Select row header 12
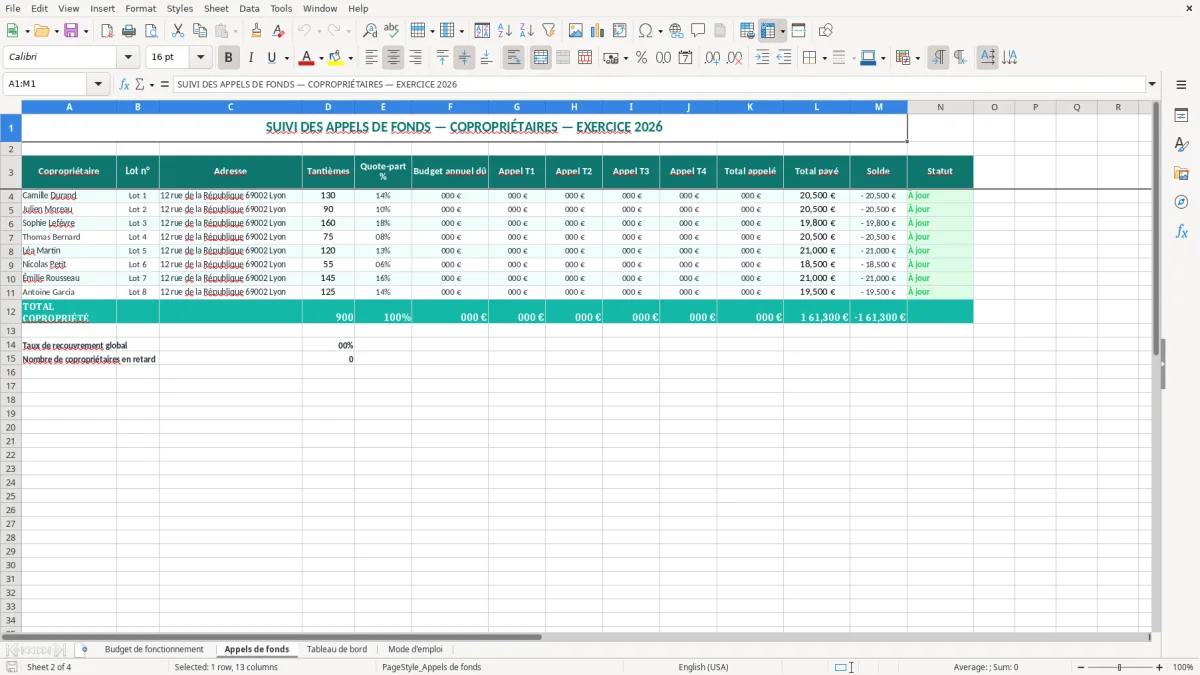This screenshot has width=1200, height=675. point(11,311)
